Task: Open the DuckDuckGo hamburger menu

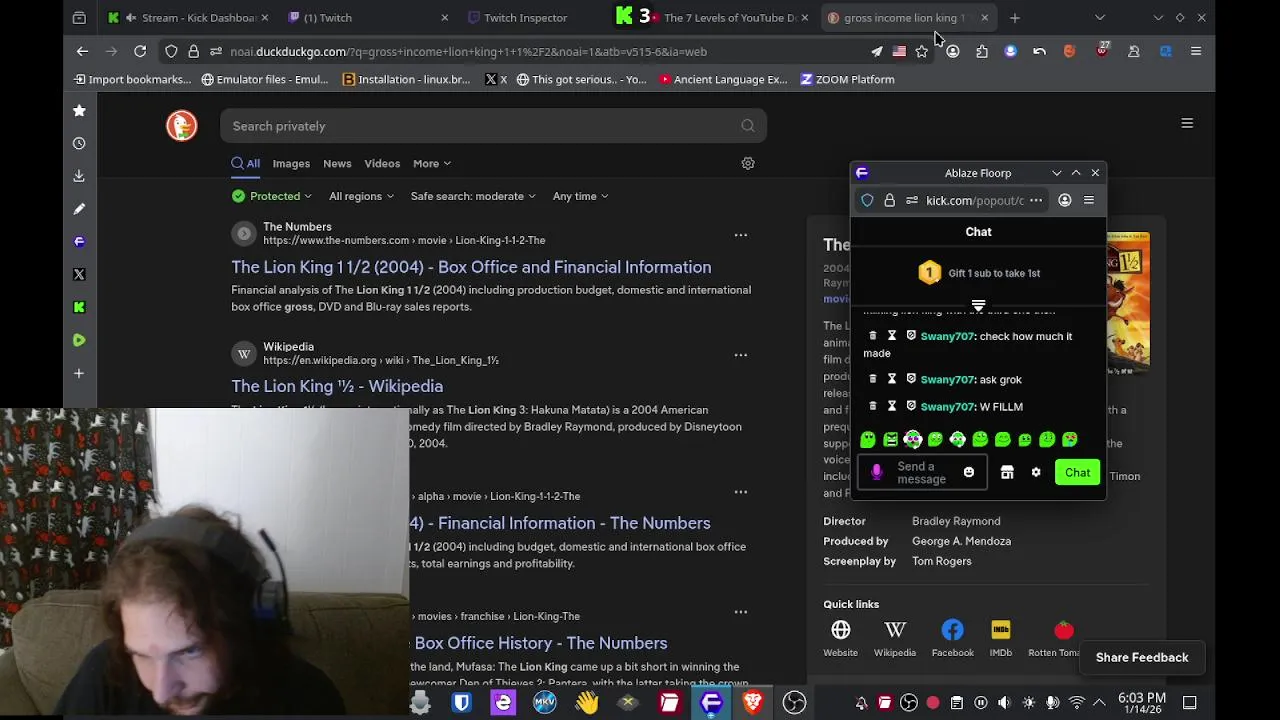Action: [x=1187, y=123]
